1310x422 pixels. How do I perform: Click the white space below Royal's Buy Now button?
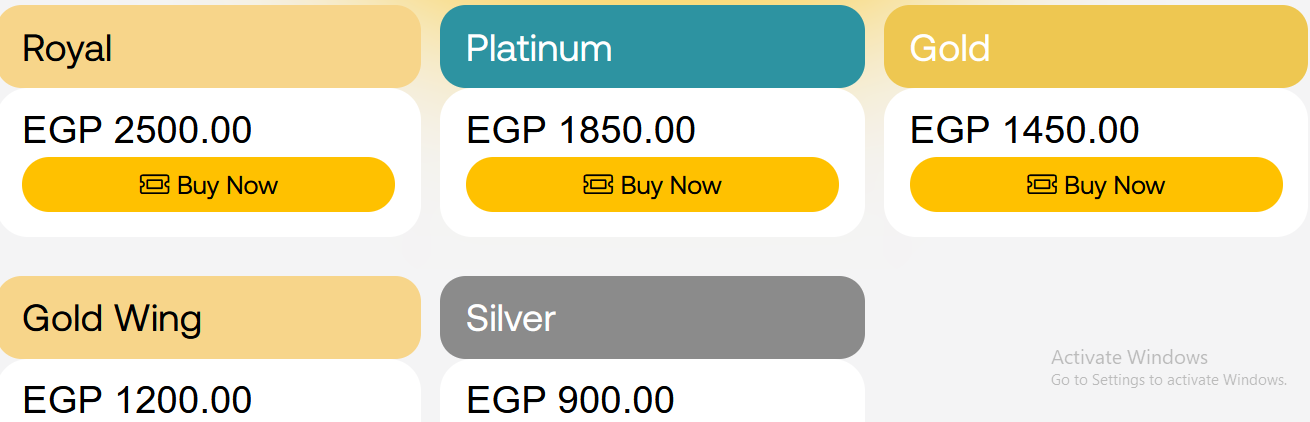[208, 224]
